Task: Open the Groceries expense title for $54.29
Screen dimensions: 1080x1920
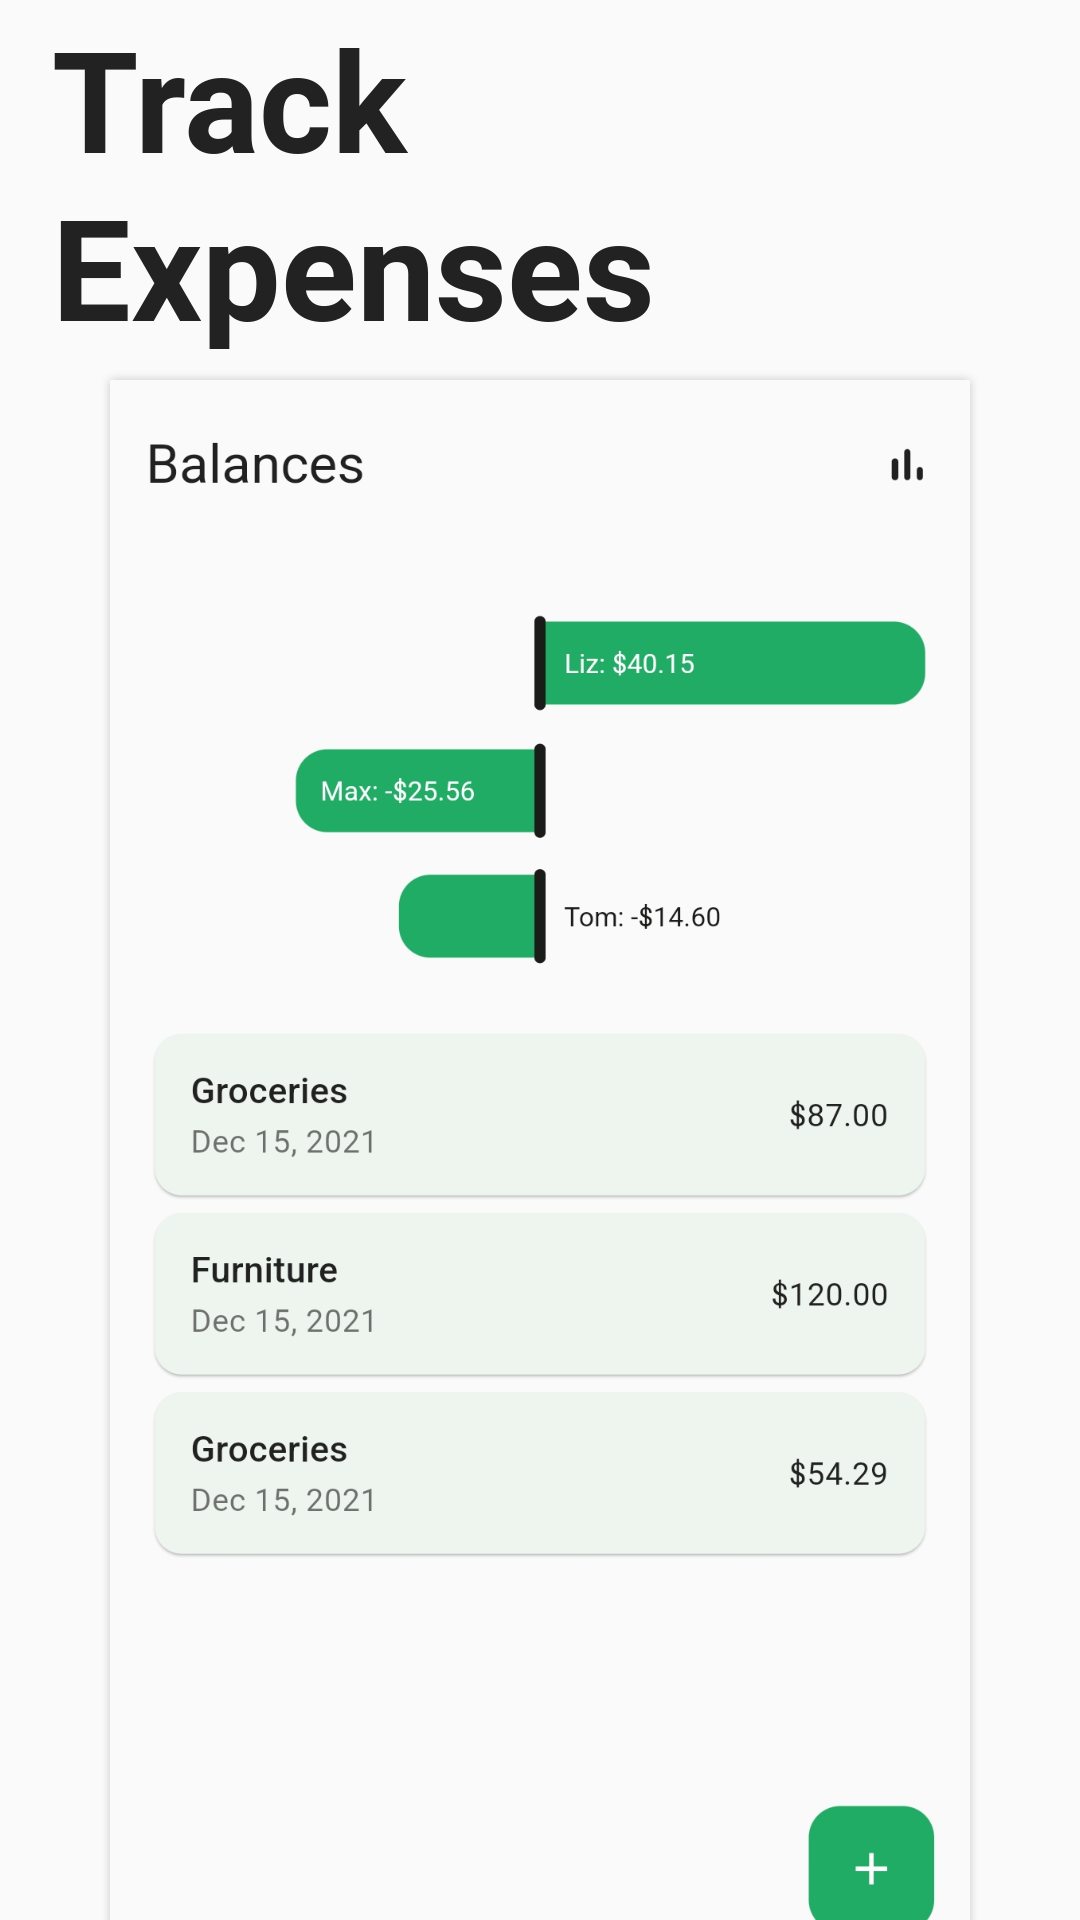Action: 269,1449
